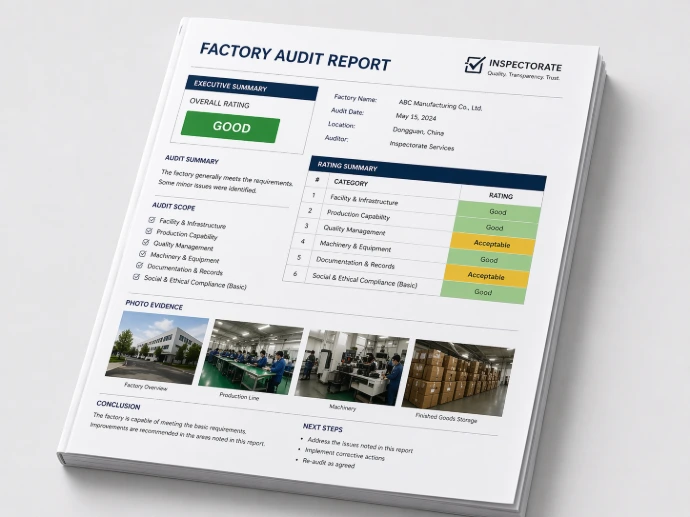The height and width of the screenshot is (517, 690).
Task: Click the Factory Audit Report title
Action: pyautogui.click(x=295, y=56)
